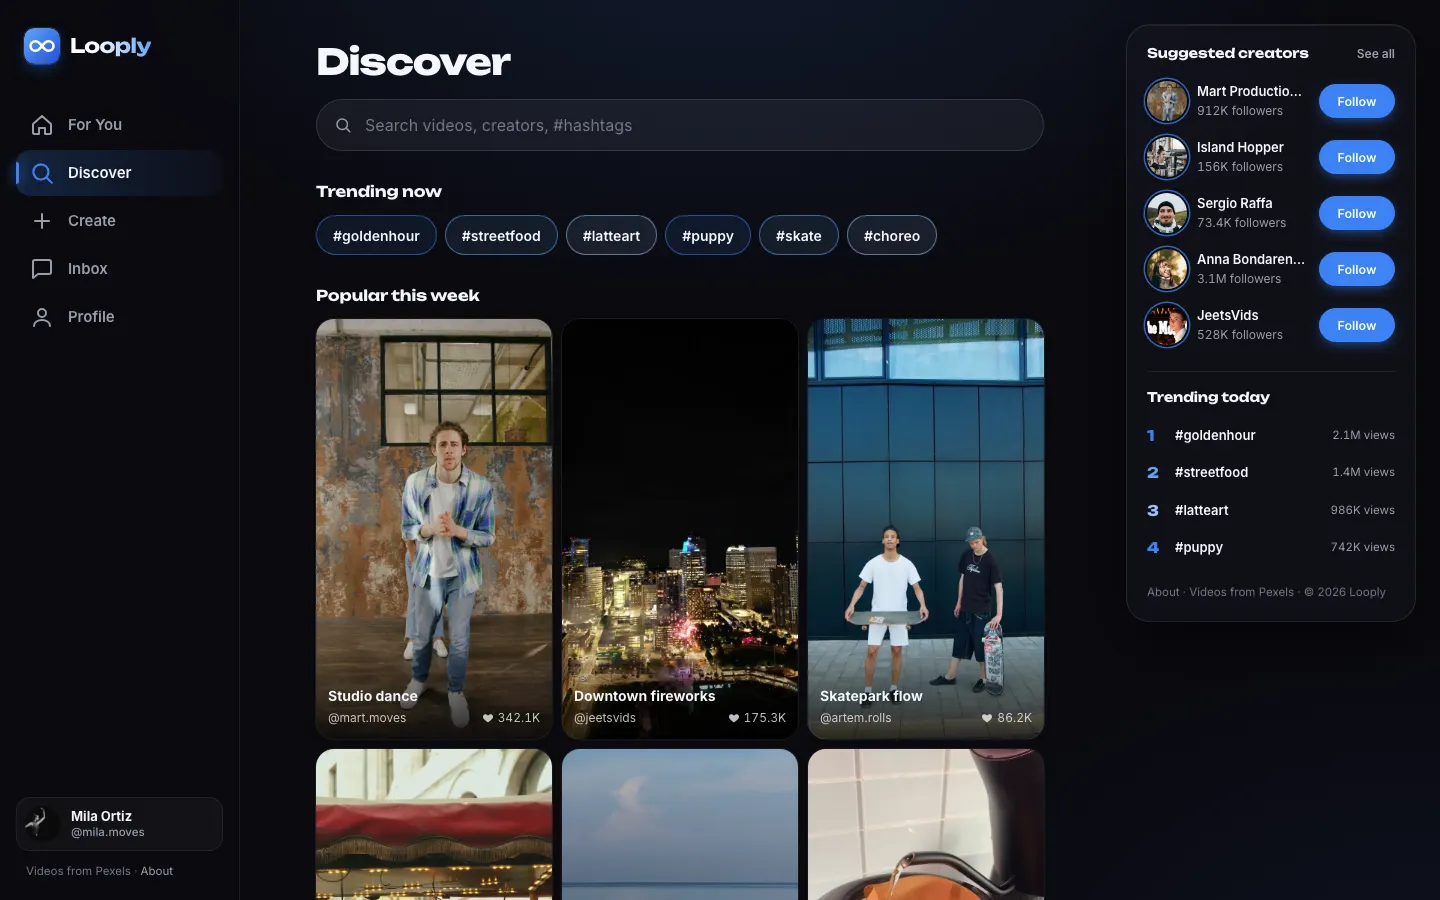
Task: Select the #latteart trending chip
Action: pyautogui.click(x=611, y=236)
